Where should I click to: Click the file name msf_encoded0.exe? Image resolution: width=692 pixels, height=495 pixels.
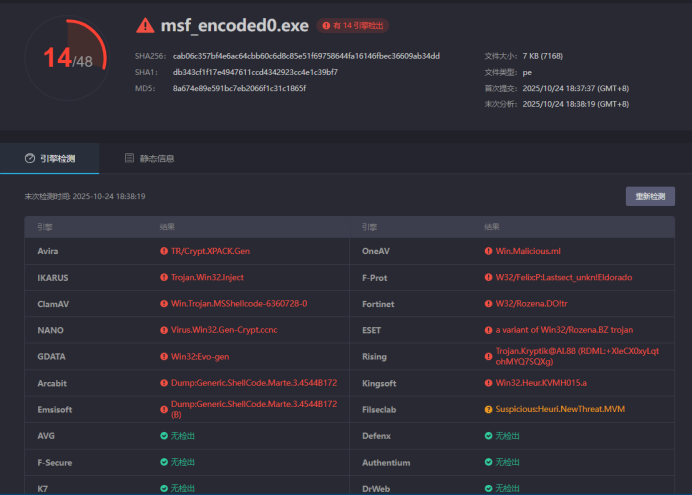pos(234,26)
